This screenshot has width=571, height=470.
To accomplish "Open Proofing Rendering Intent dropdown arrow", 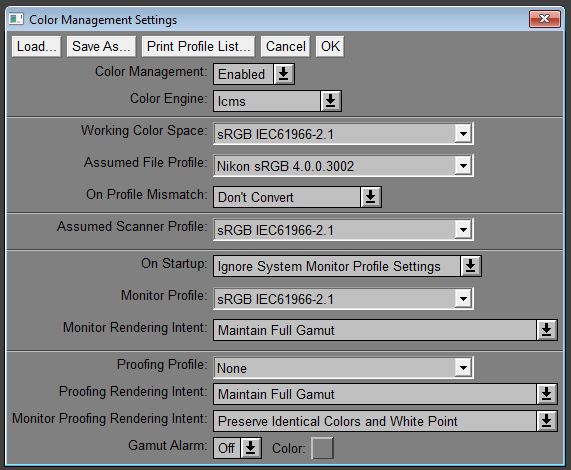I will [547, 394].
